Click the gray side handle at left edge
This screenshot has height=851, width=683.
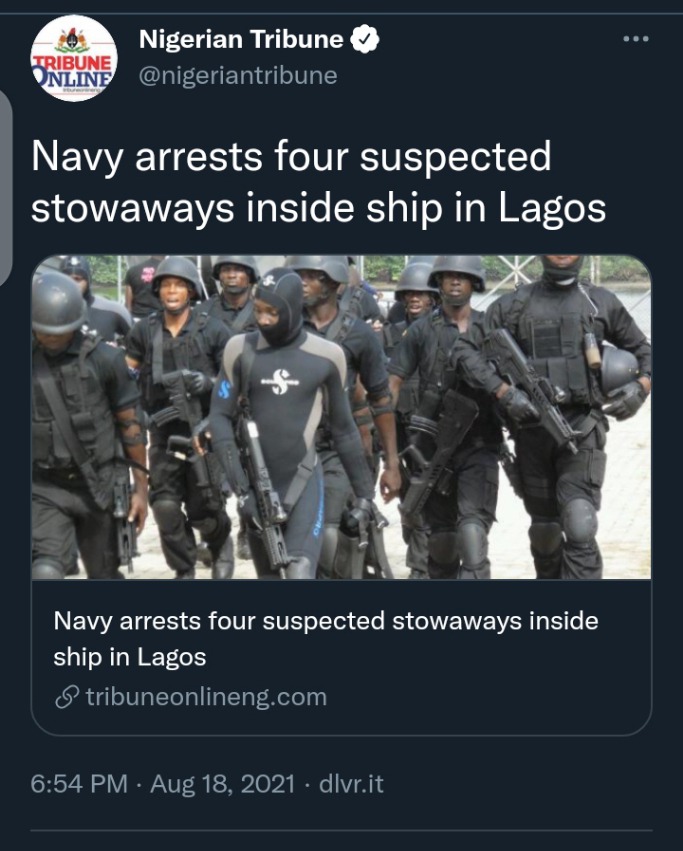click(x=5, y=187)
